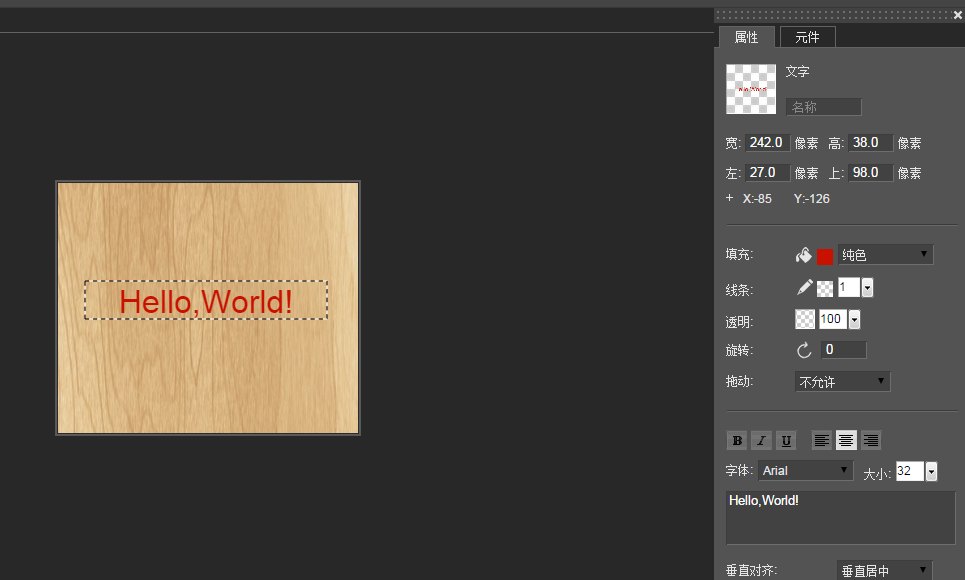Select left text alignment

pos(821,440)
